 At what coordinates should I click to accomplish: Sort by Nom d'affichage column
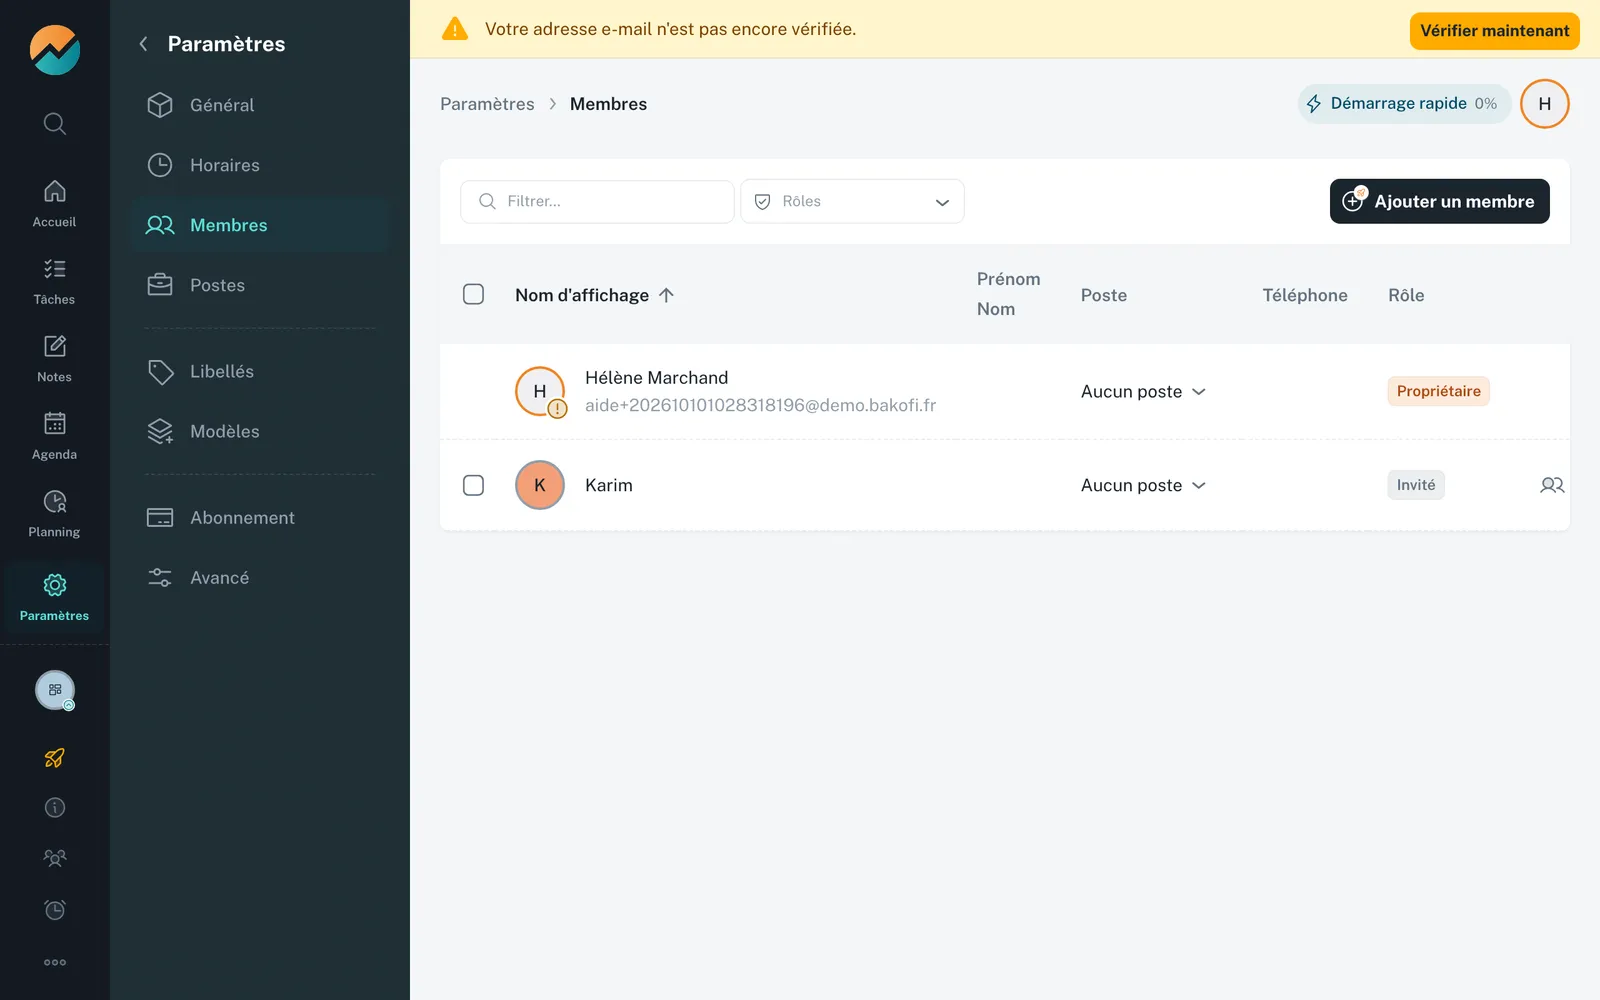tap(595, 295)
